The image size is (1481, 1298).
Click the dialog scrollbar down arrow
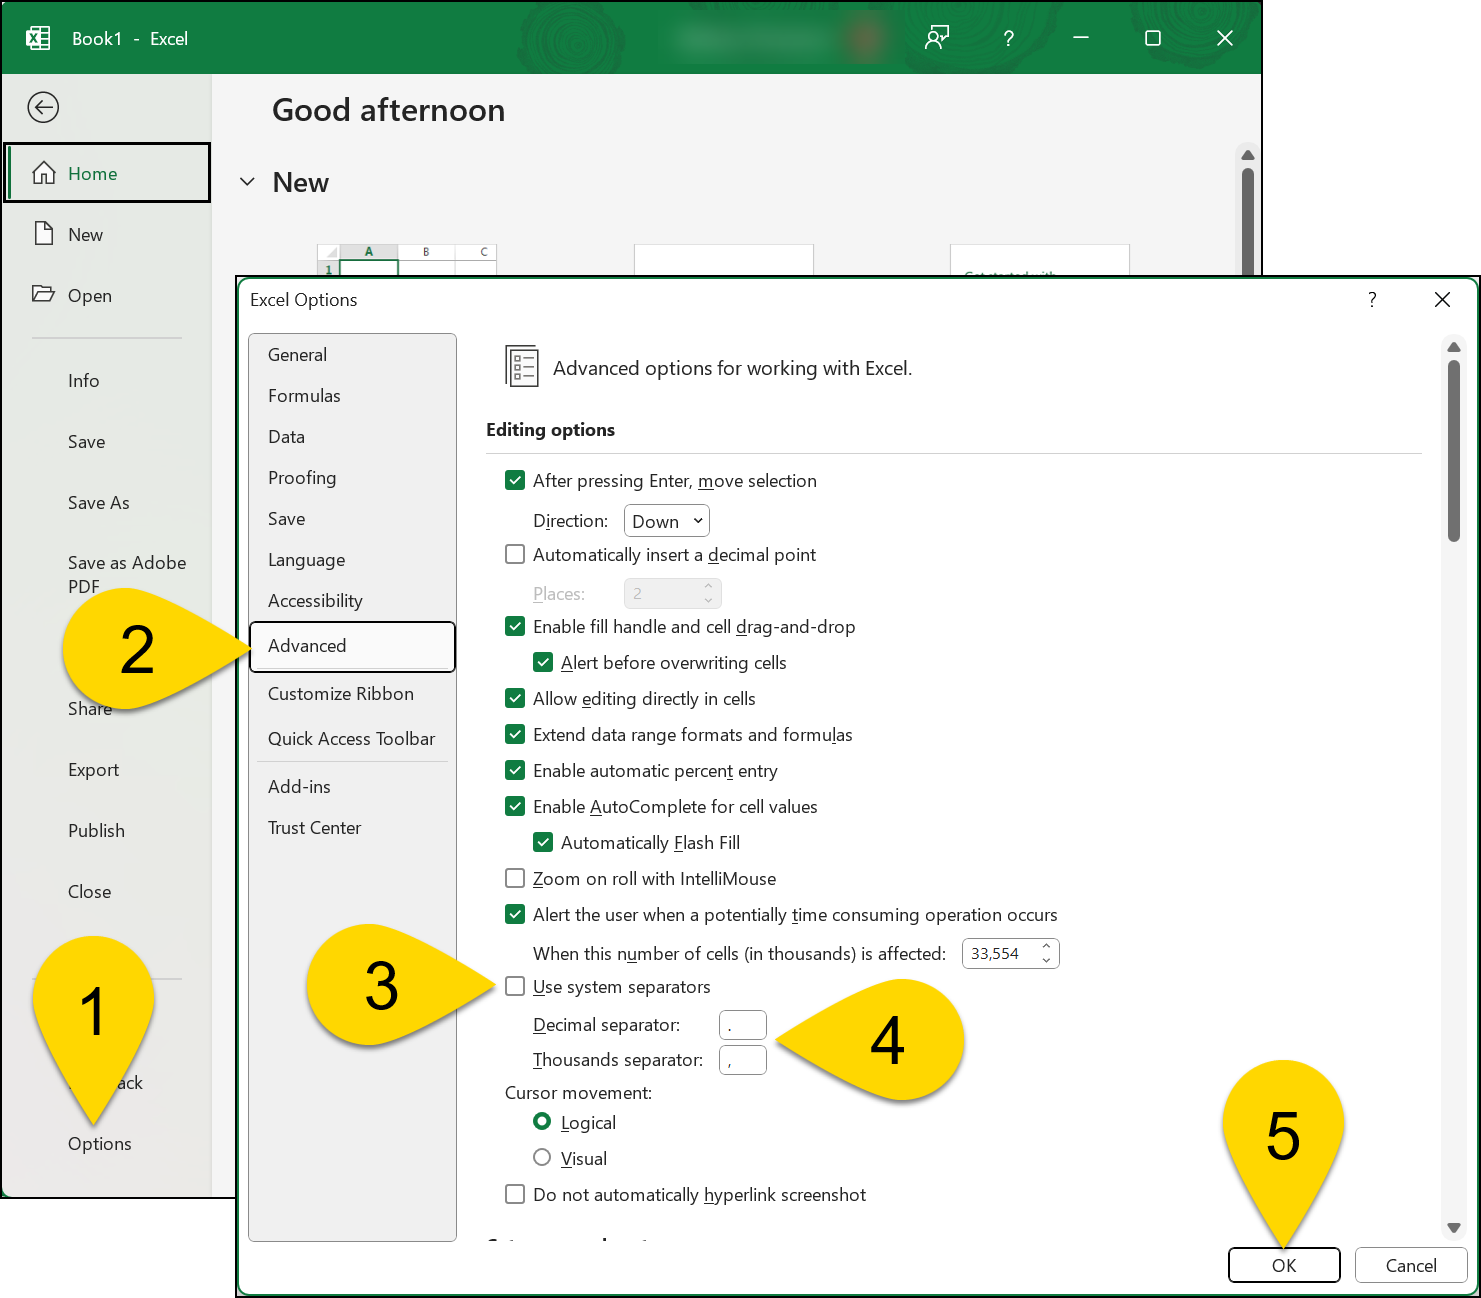[1454, 1228]
